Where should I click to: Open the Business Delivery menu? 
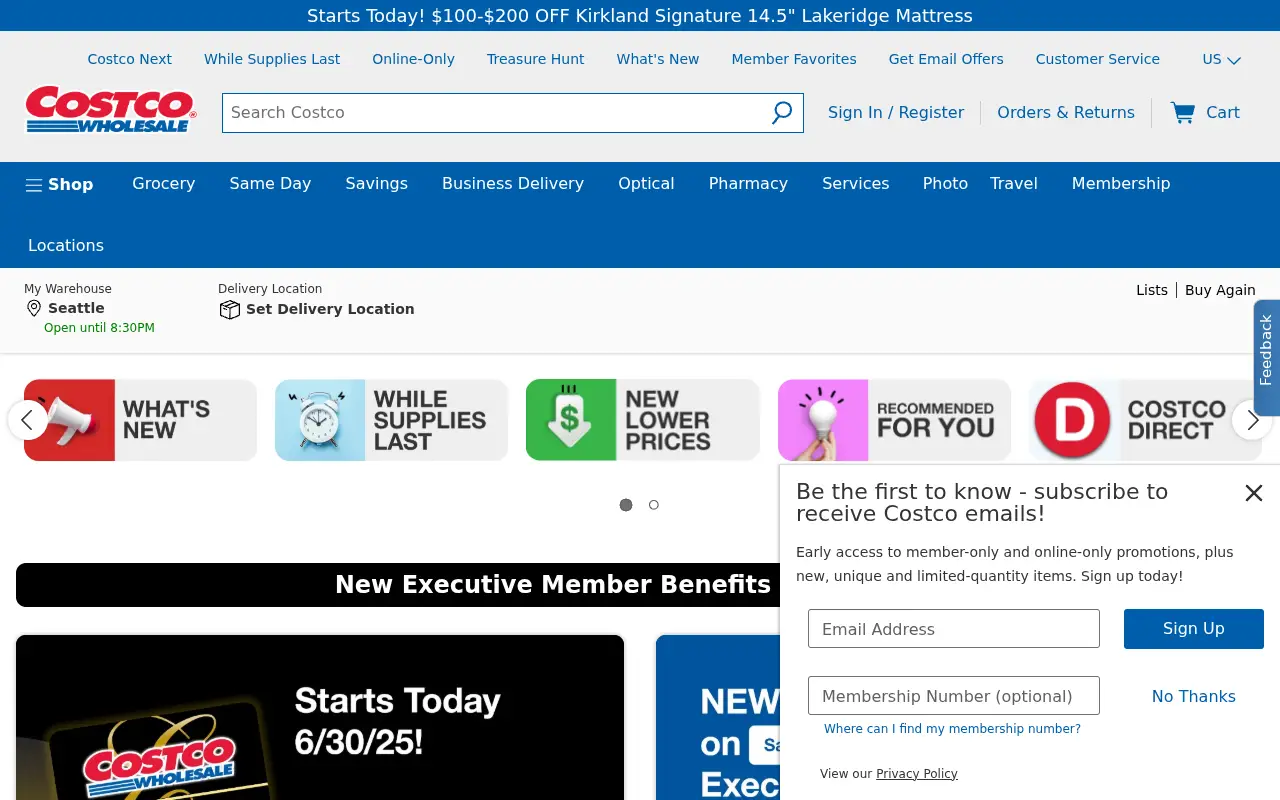513,184
